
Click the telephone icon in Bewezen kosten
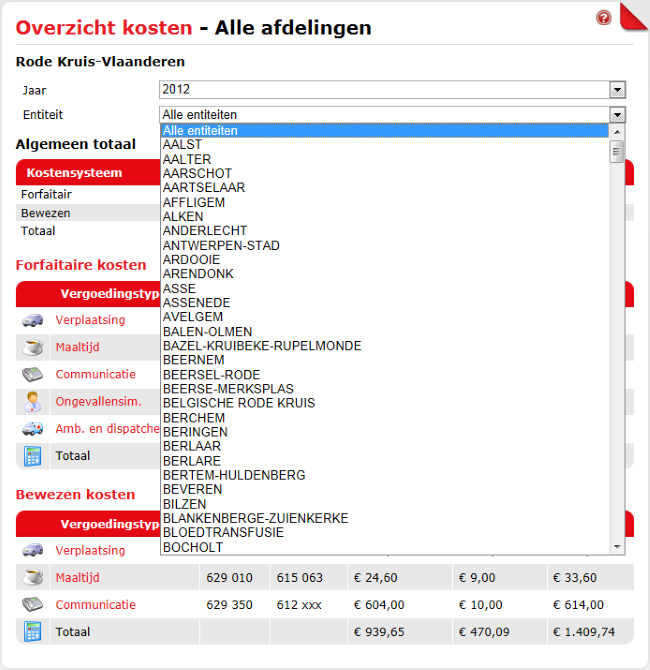pos(32,605)
